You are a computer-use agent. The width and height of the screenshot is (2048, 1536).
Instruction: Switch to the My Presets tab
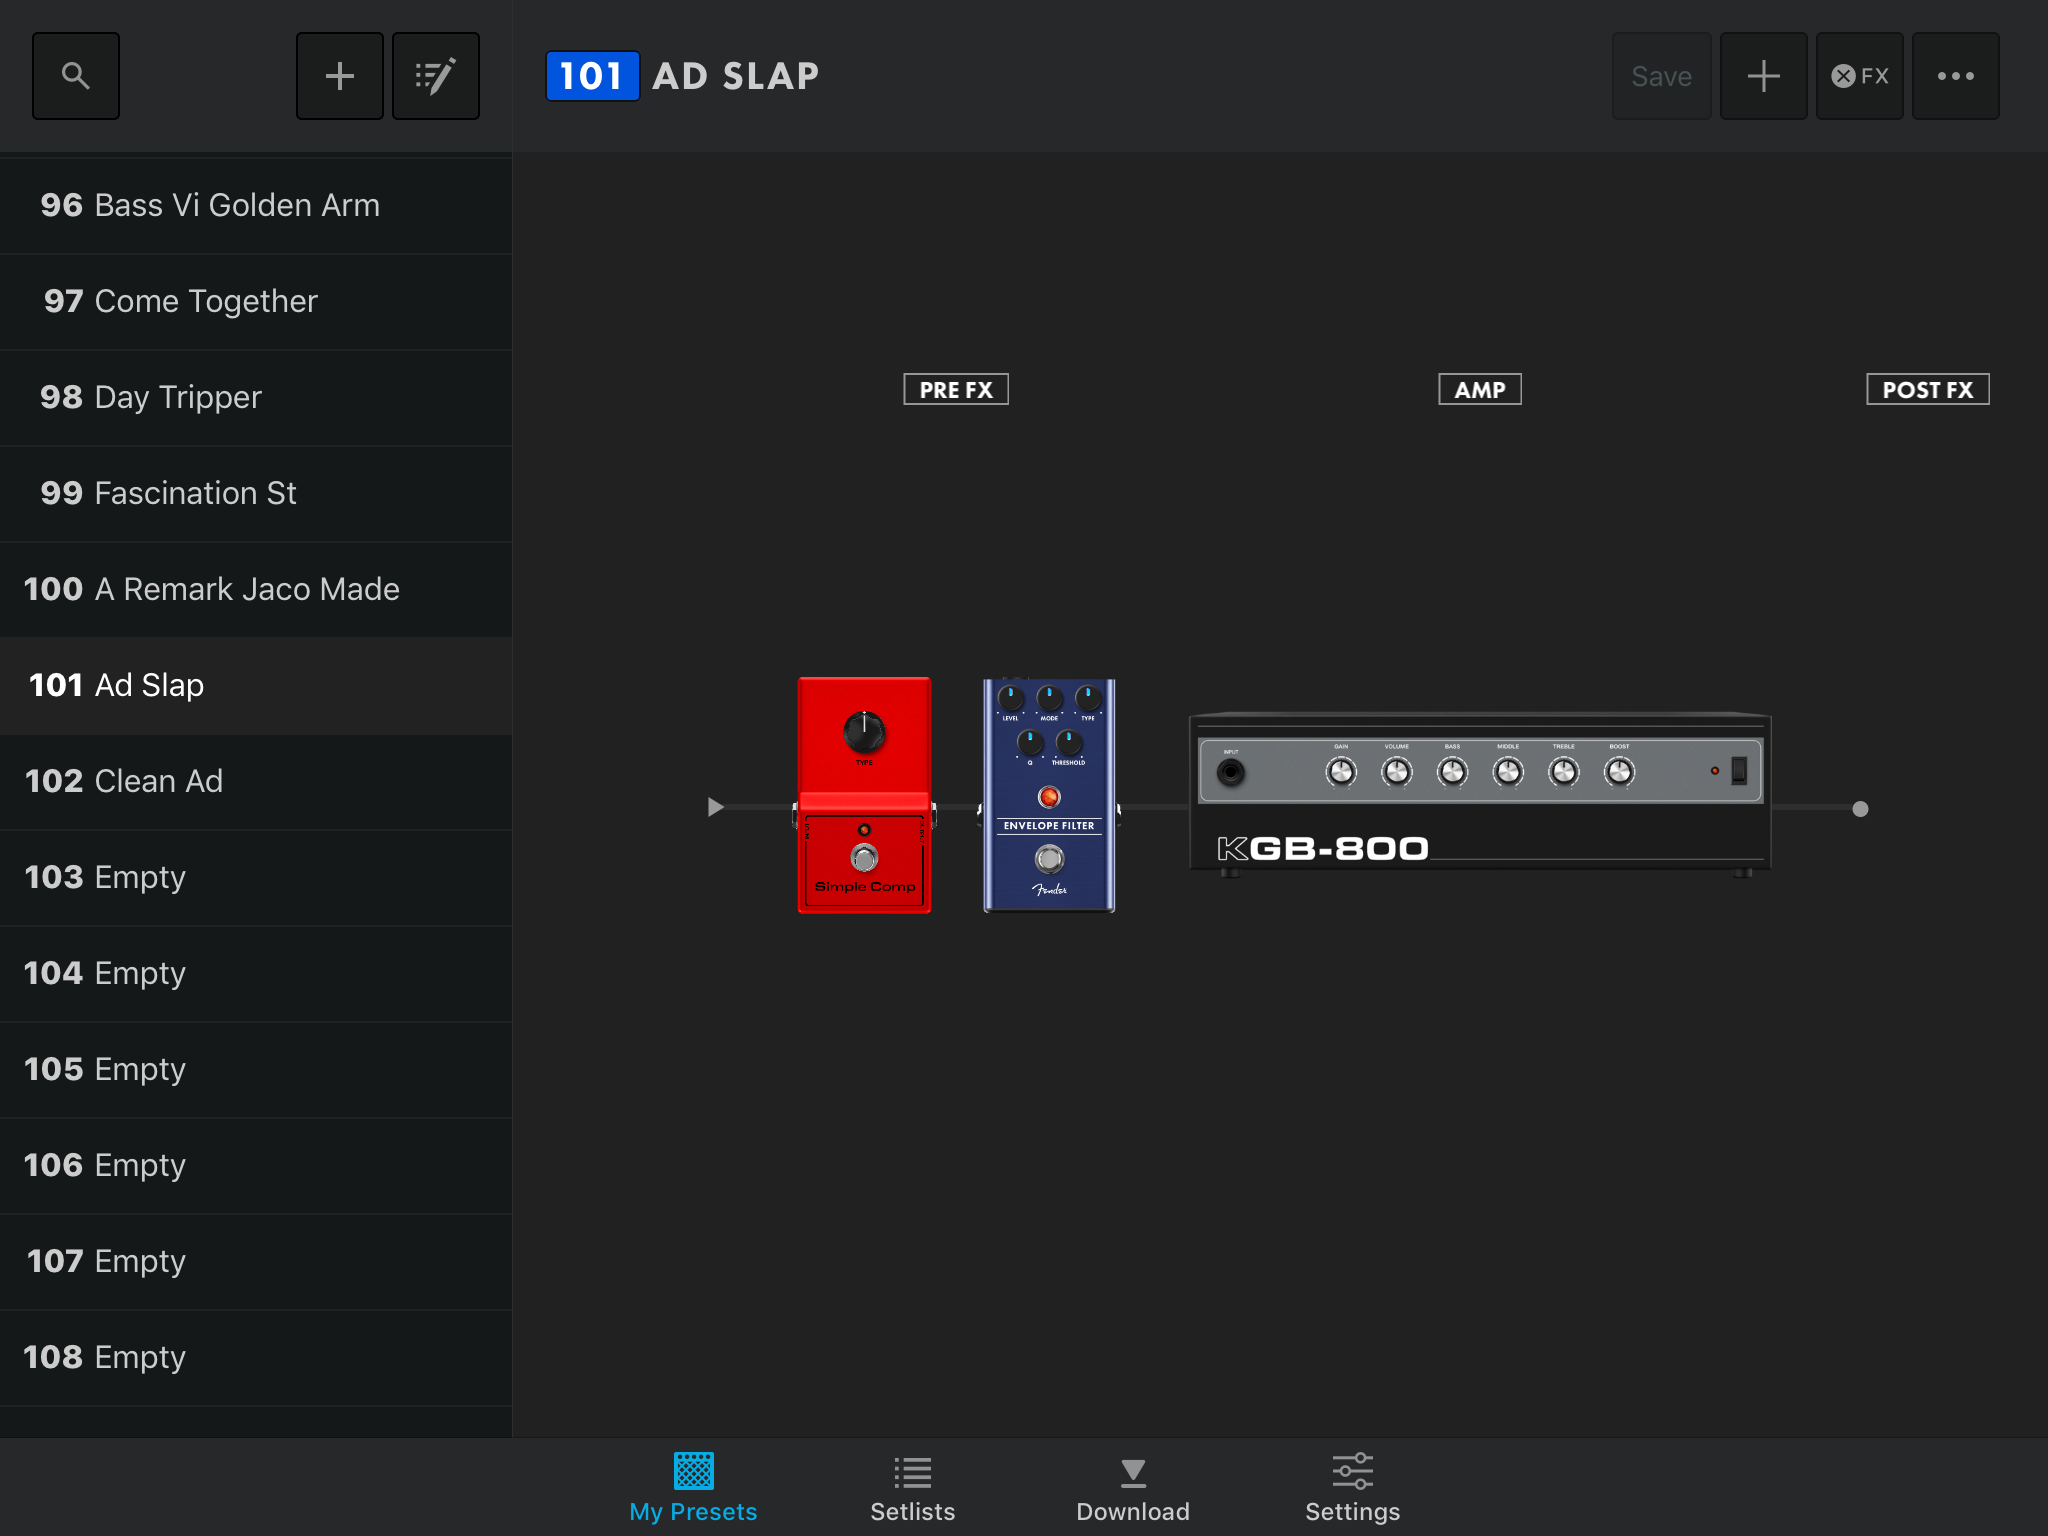click(693, 1488)
